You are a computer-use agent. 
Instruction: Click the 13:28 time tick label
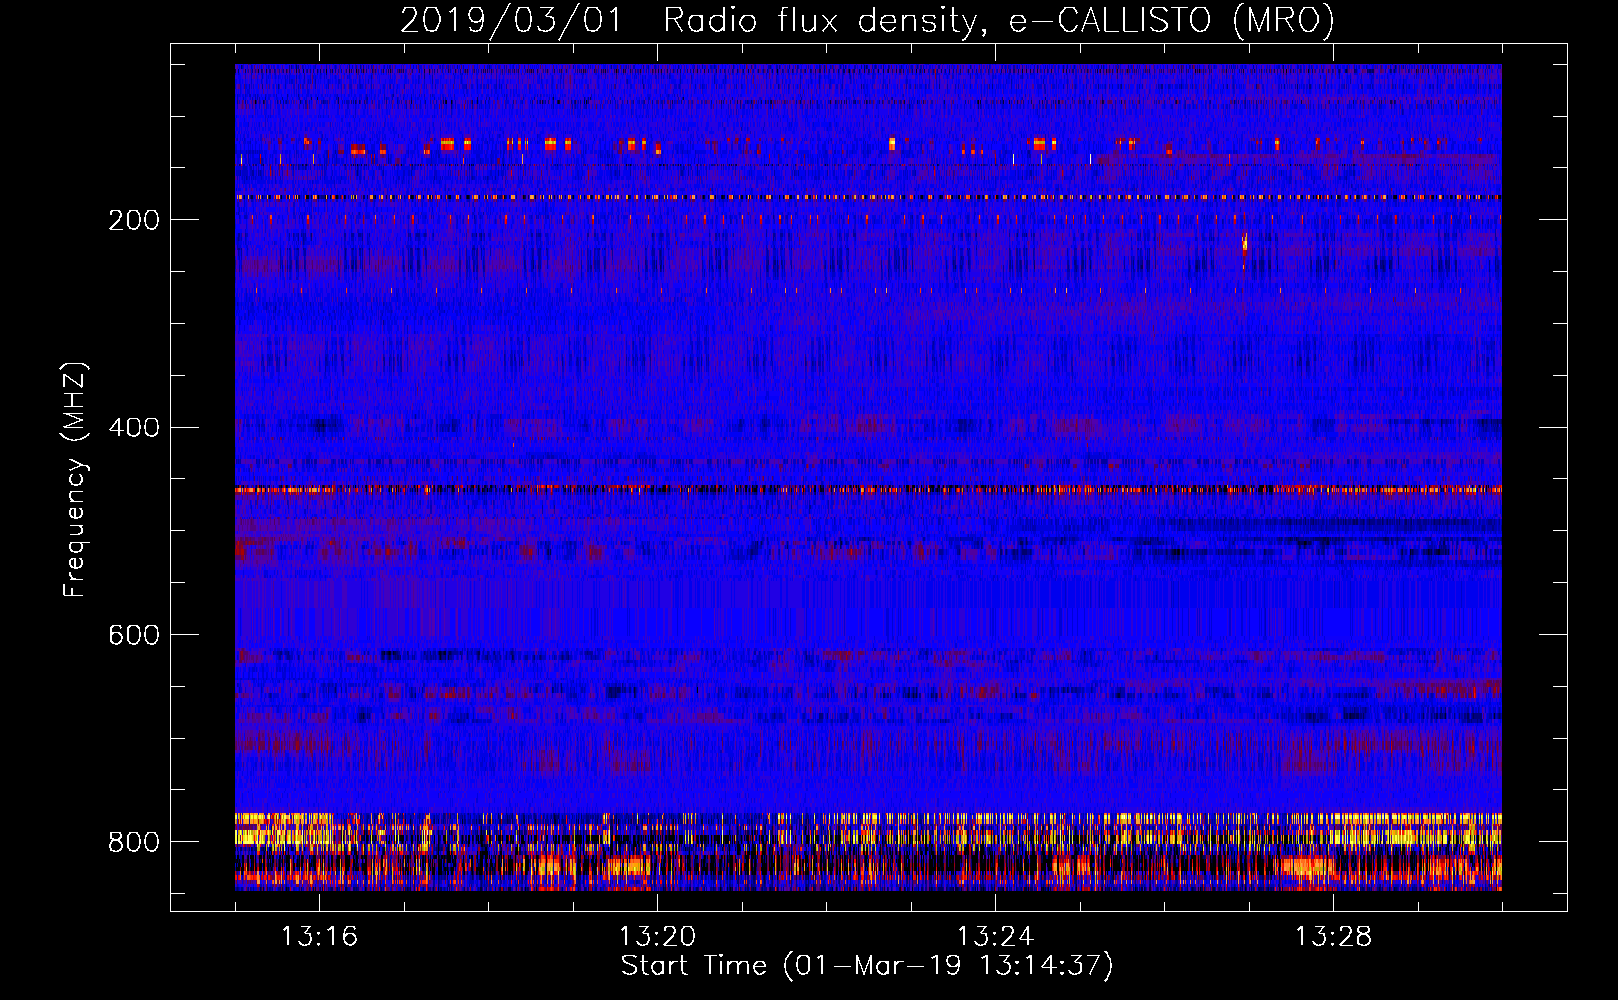1333,937
